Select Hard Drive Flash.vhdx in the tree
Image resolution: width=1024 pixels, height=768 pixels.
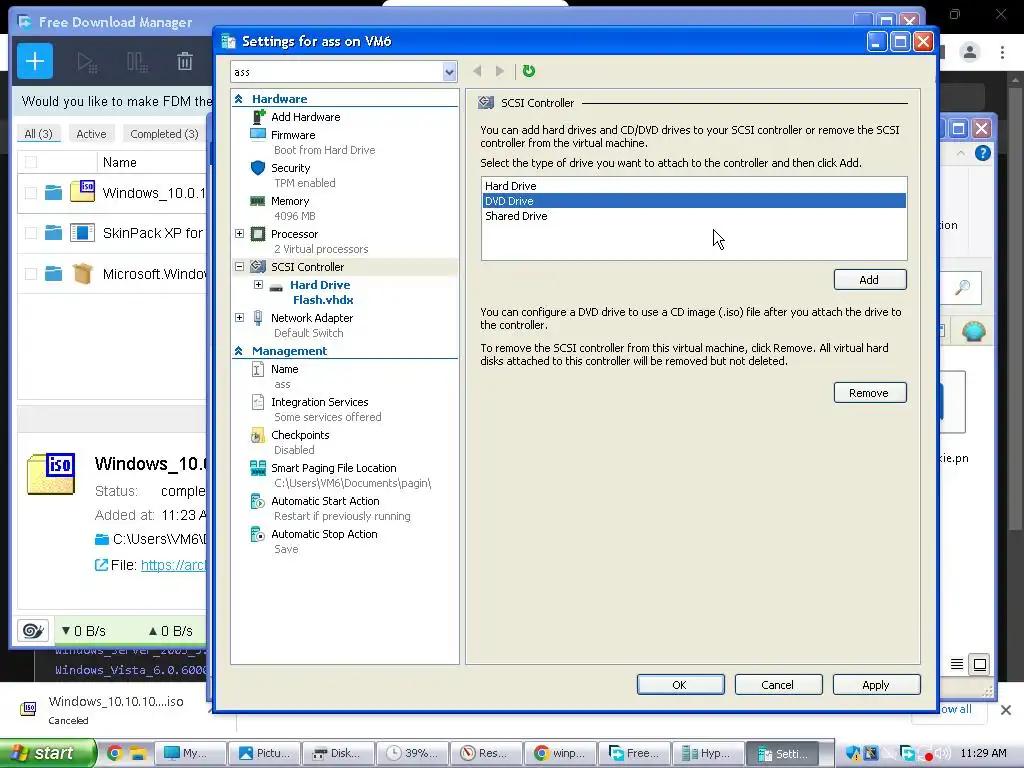click(x=322, y=293)
